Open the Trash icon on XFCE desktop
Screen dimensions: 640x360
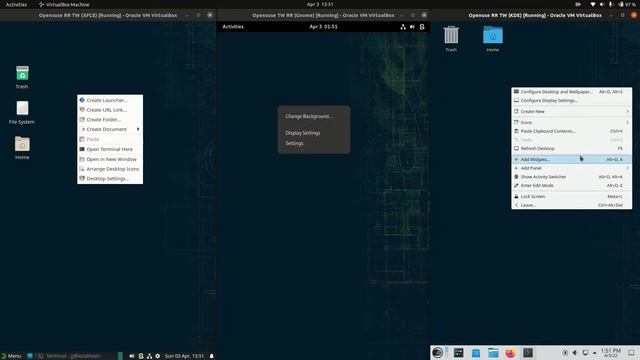(22, 73)
